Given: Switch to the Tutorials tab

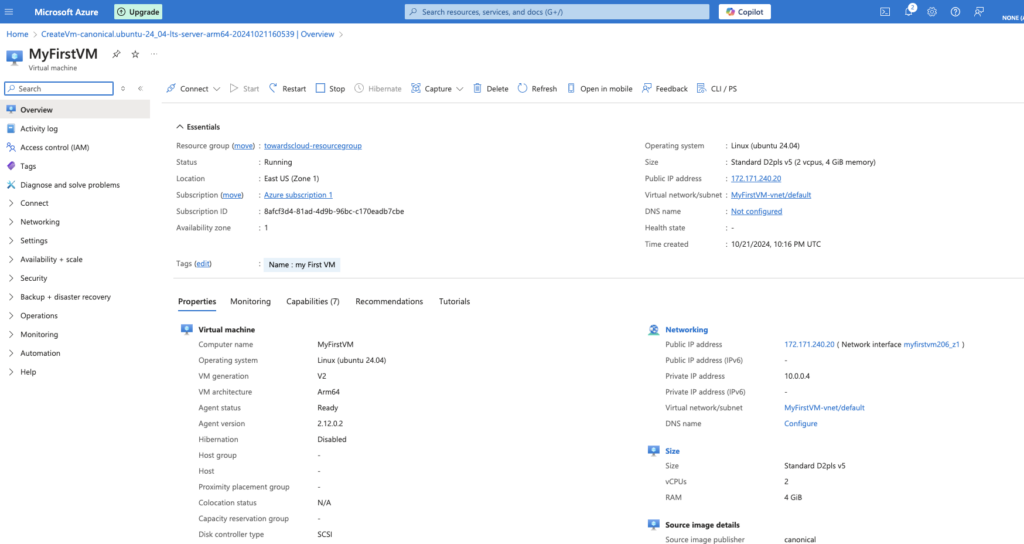Looking at the screenshot, I should (x=455, y=302).
